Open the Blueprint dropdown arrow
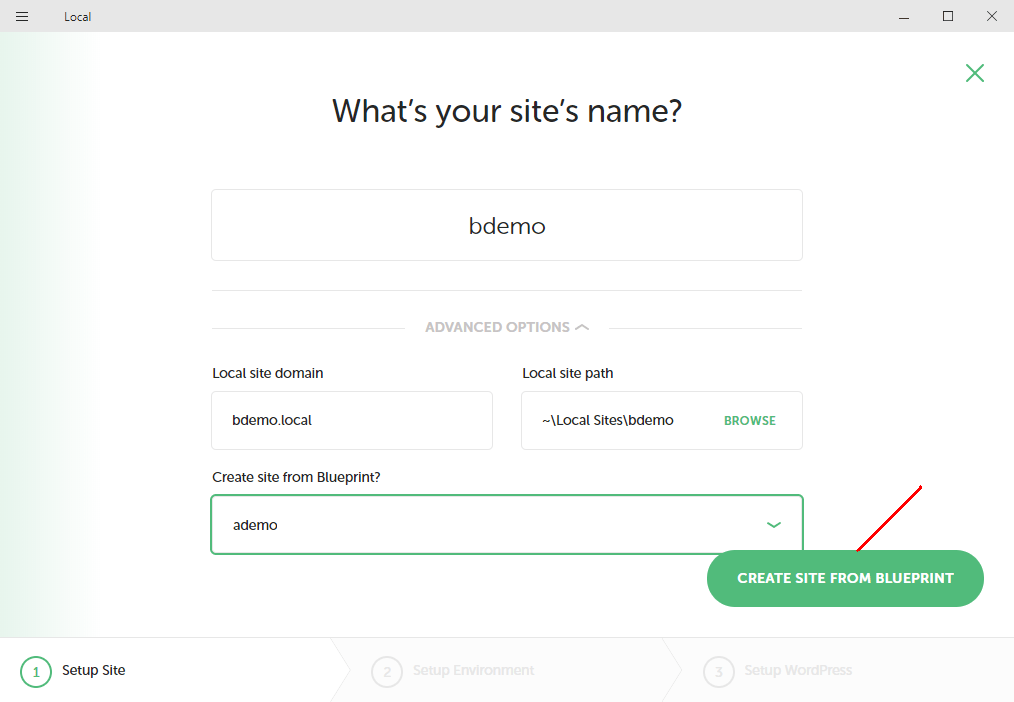The image size is (1014, 702). 773,525
